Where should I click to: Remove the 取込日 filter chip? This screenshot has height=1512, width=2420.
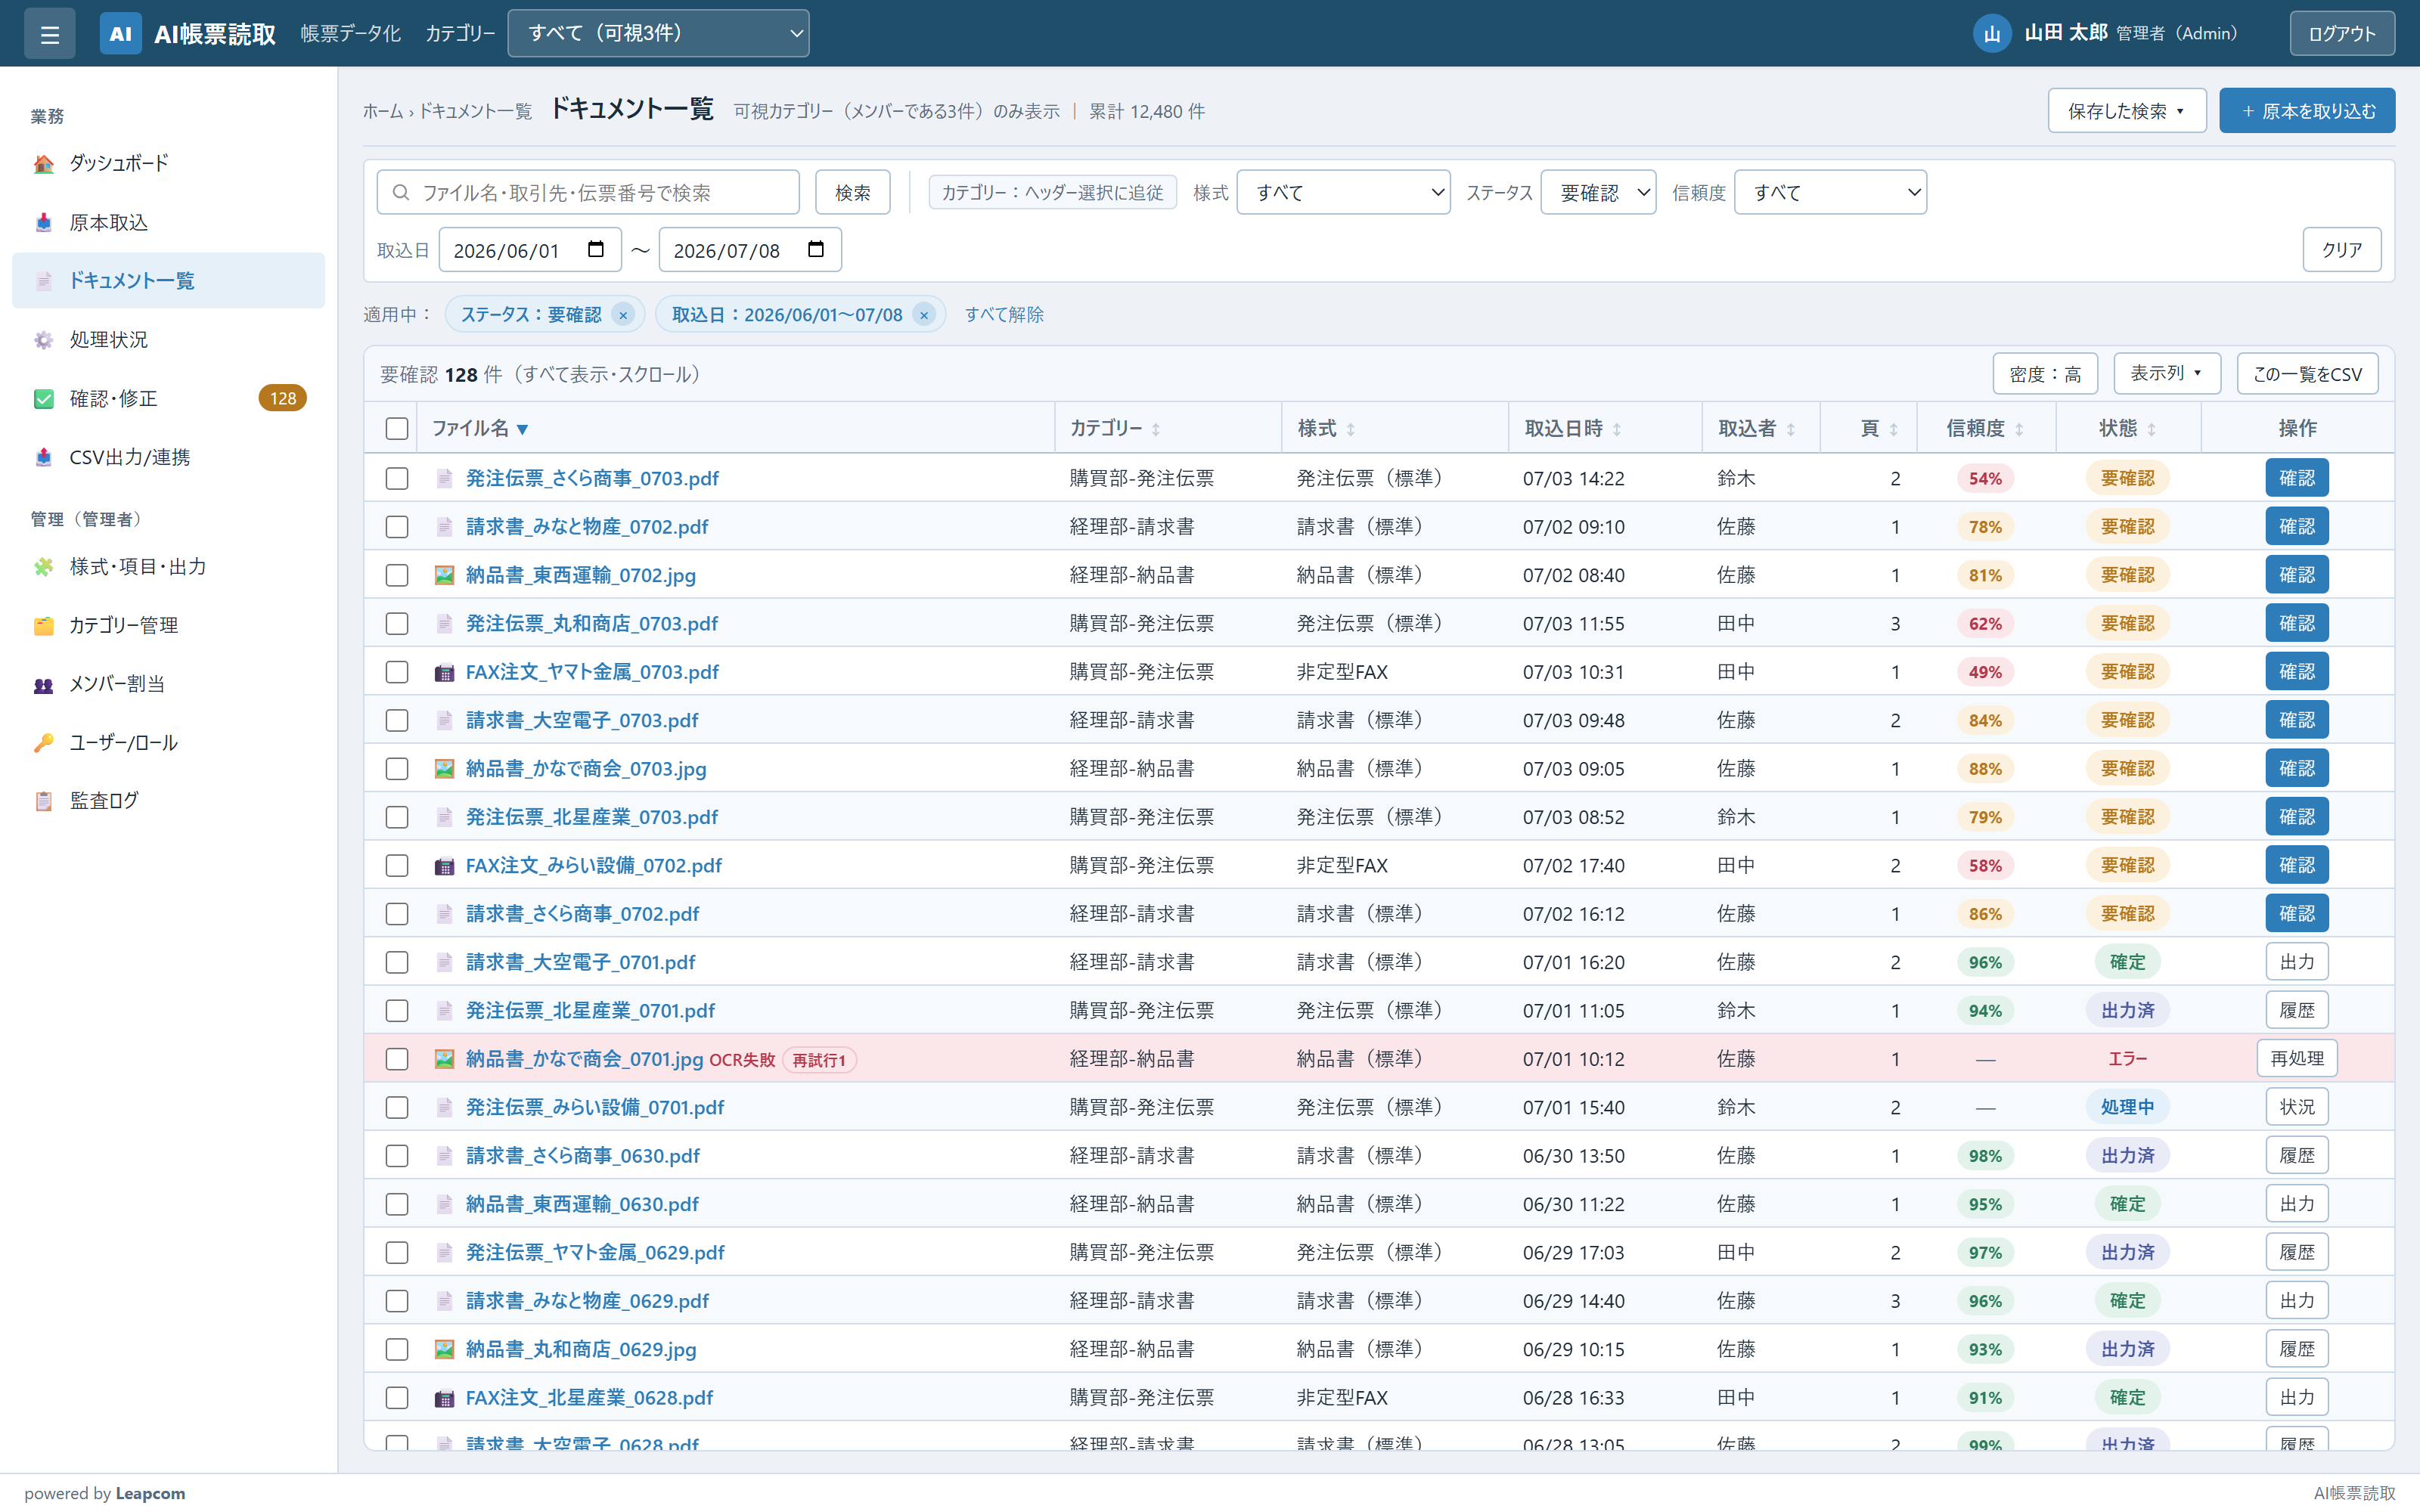coord(924,315)
